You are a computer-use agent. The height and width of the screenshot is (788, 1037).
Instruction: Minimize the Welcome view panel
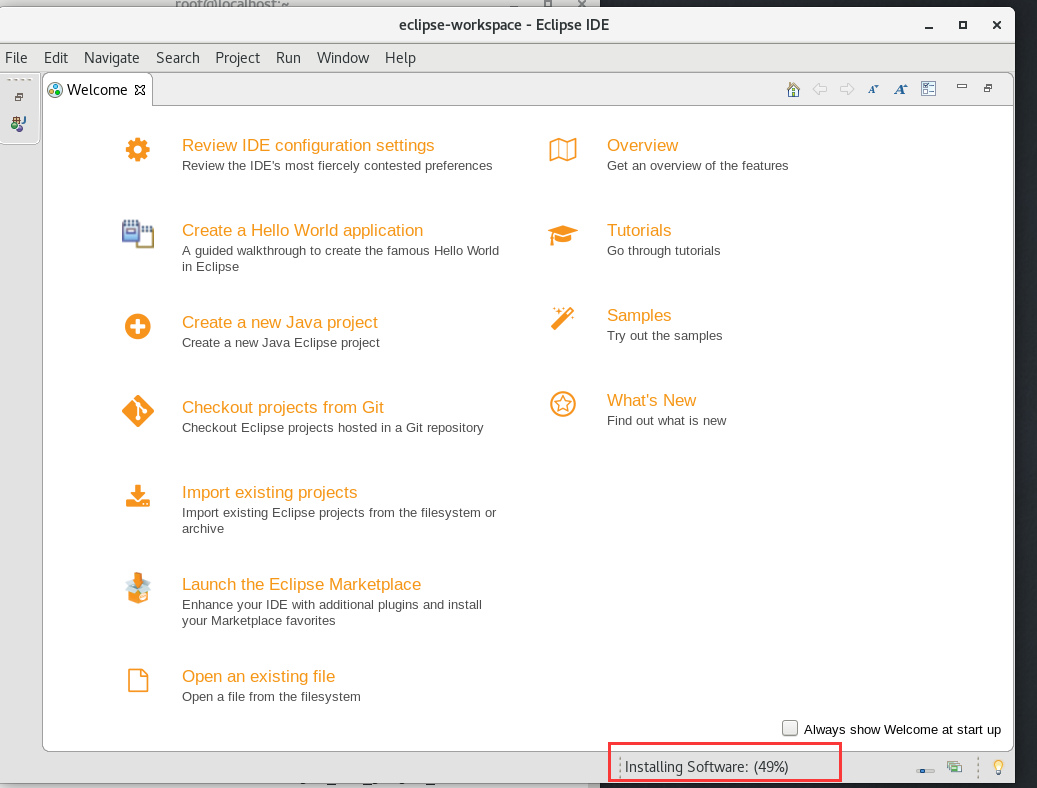[962, 87]
